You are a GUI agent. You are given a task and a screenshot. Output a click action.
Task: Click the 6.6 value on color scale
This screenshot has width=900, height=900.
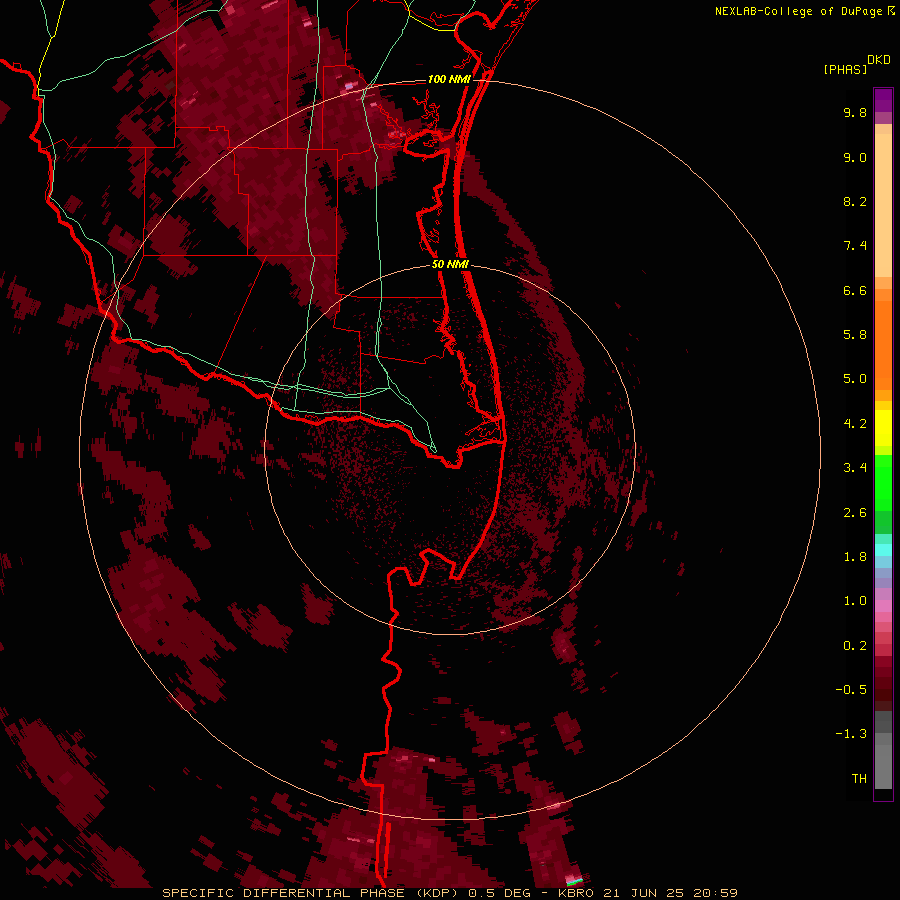tap(855, 290)
